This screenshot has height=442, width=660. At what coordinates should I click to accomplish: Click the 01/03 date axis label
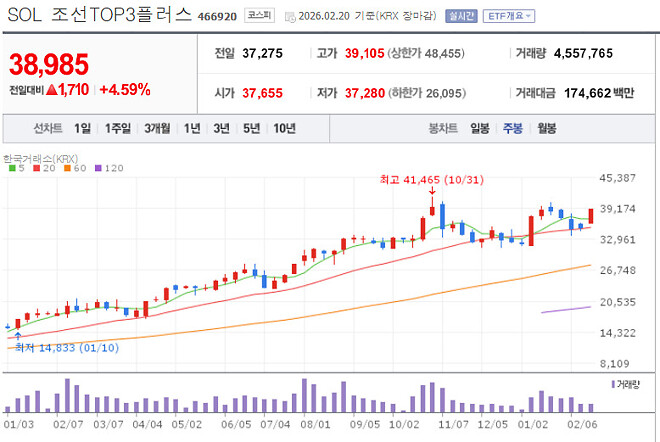19,424
